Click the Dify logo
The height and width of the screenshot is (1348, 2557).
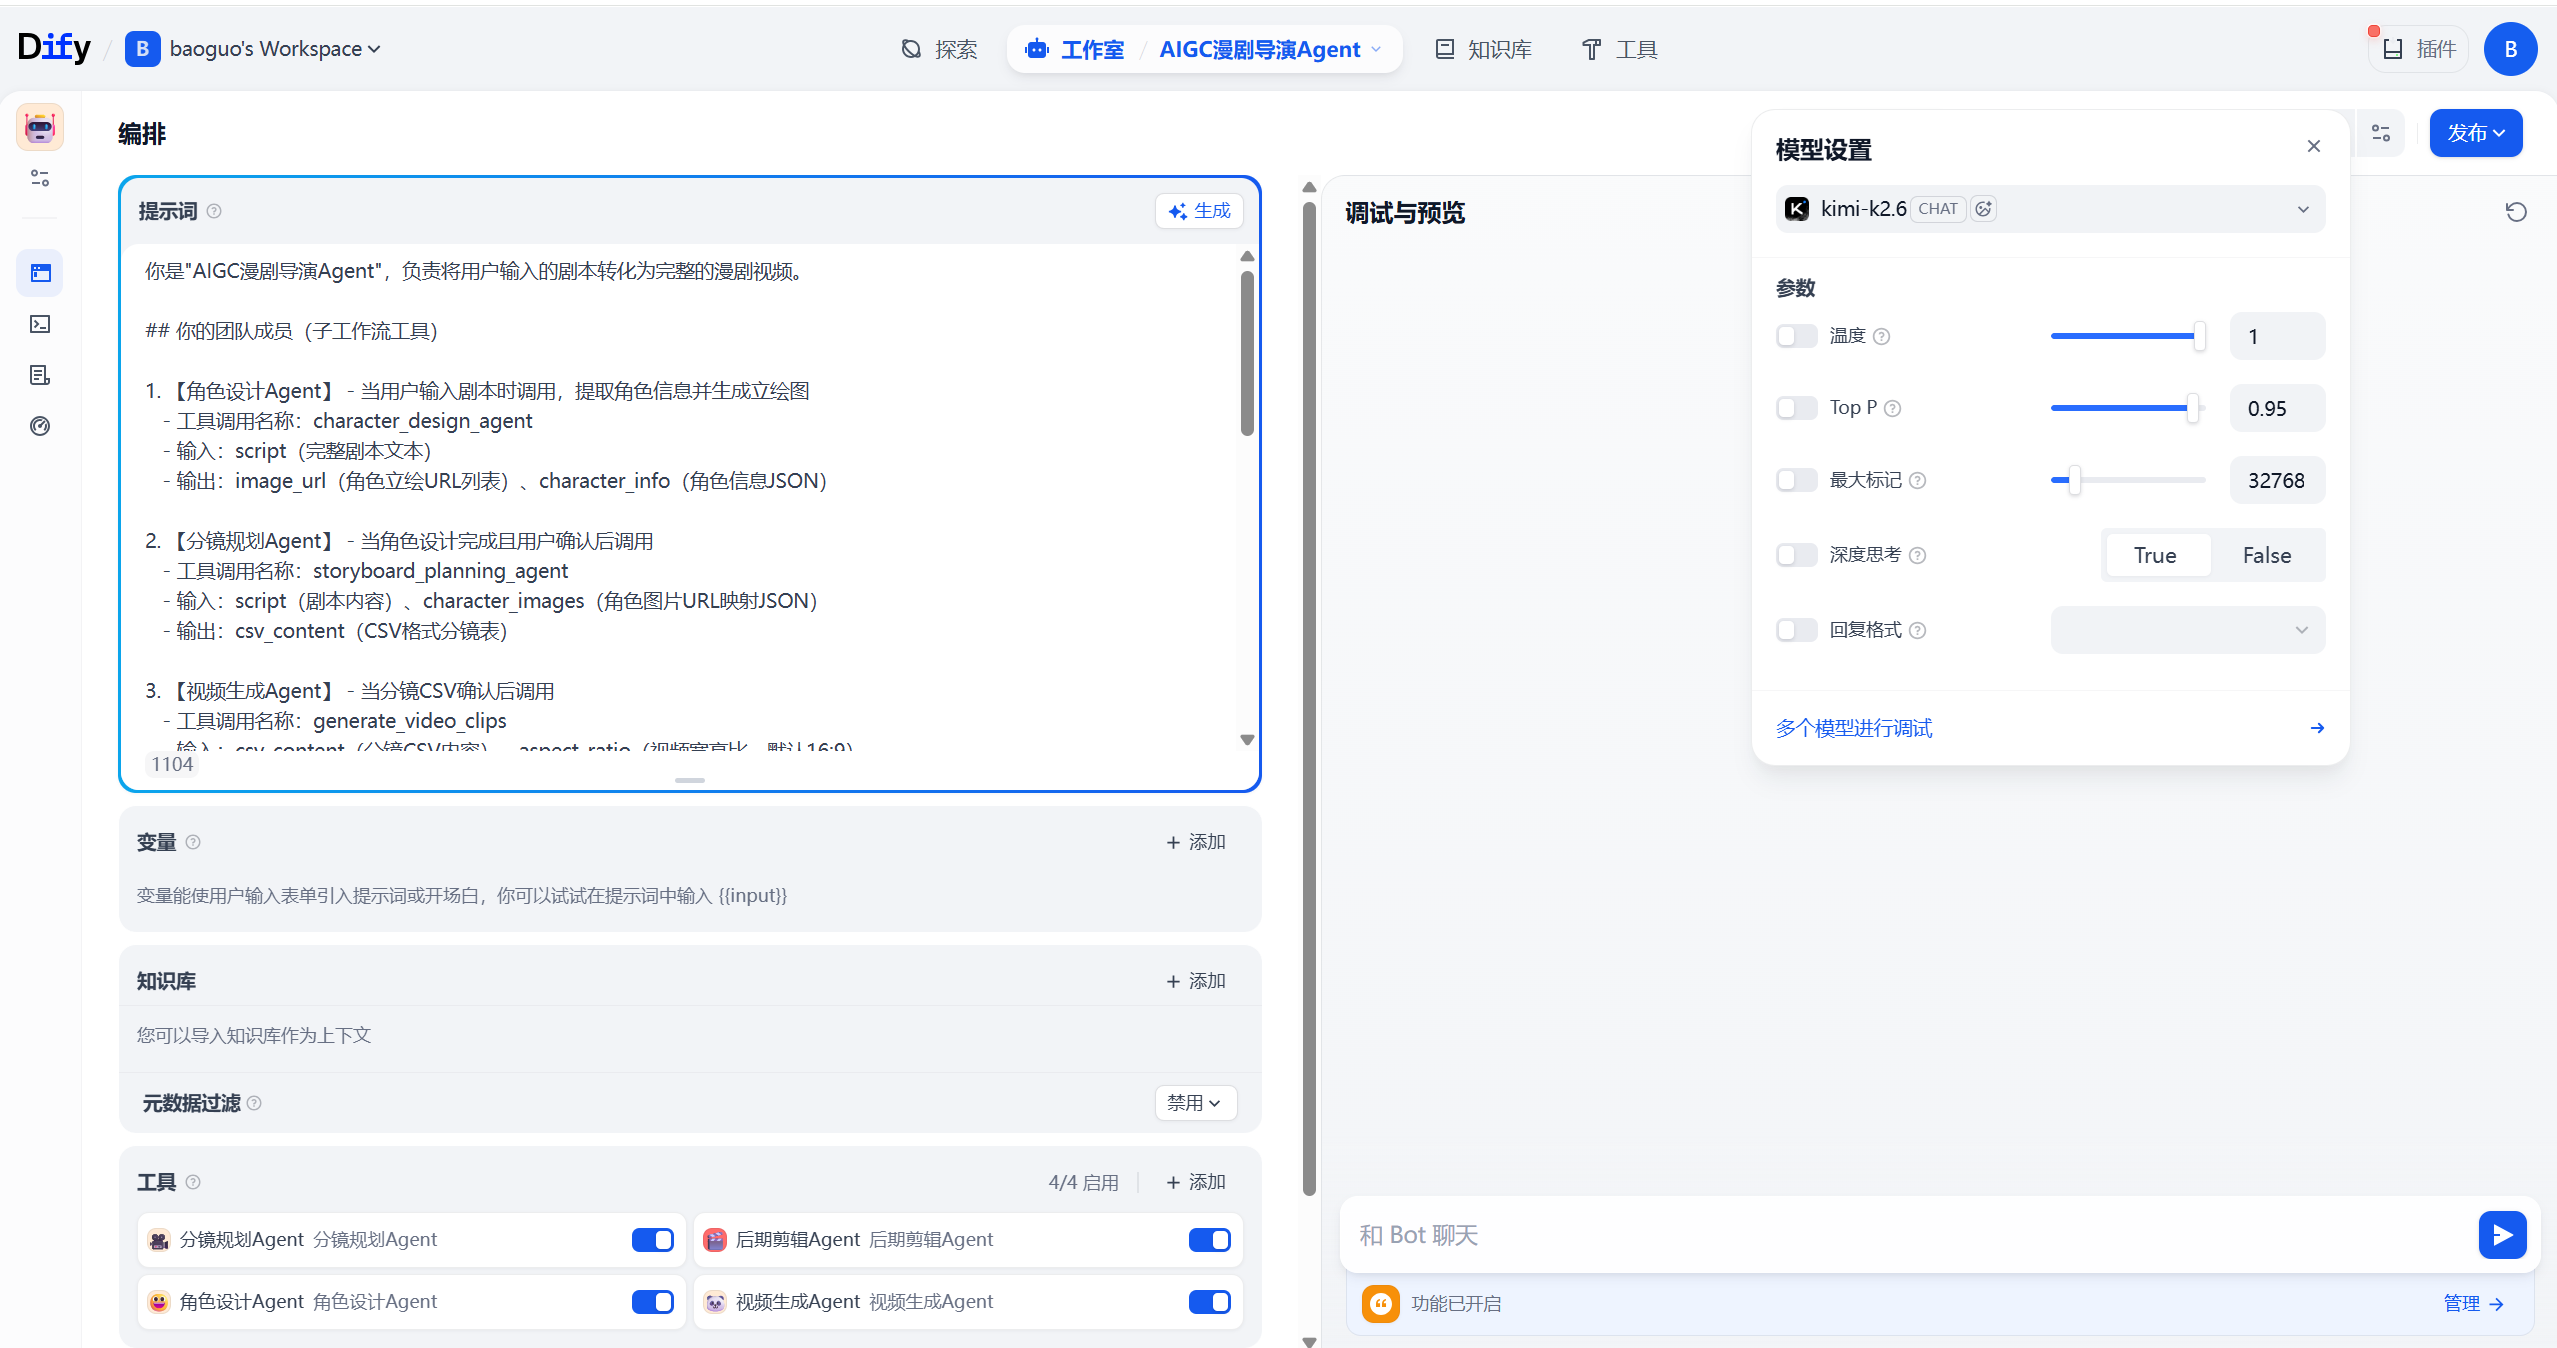[x=54, y=47]
